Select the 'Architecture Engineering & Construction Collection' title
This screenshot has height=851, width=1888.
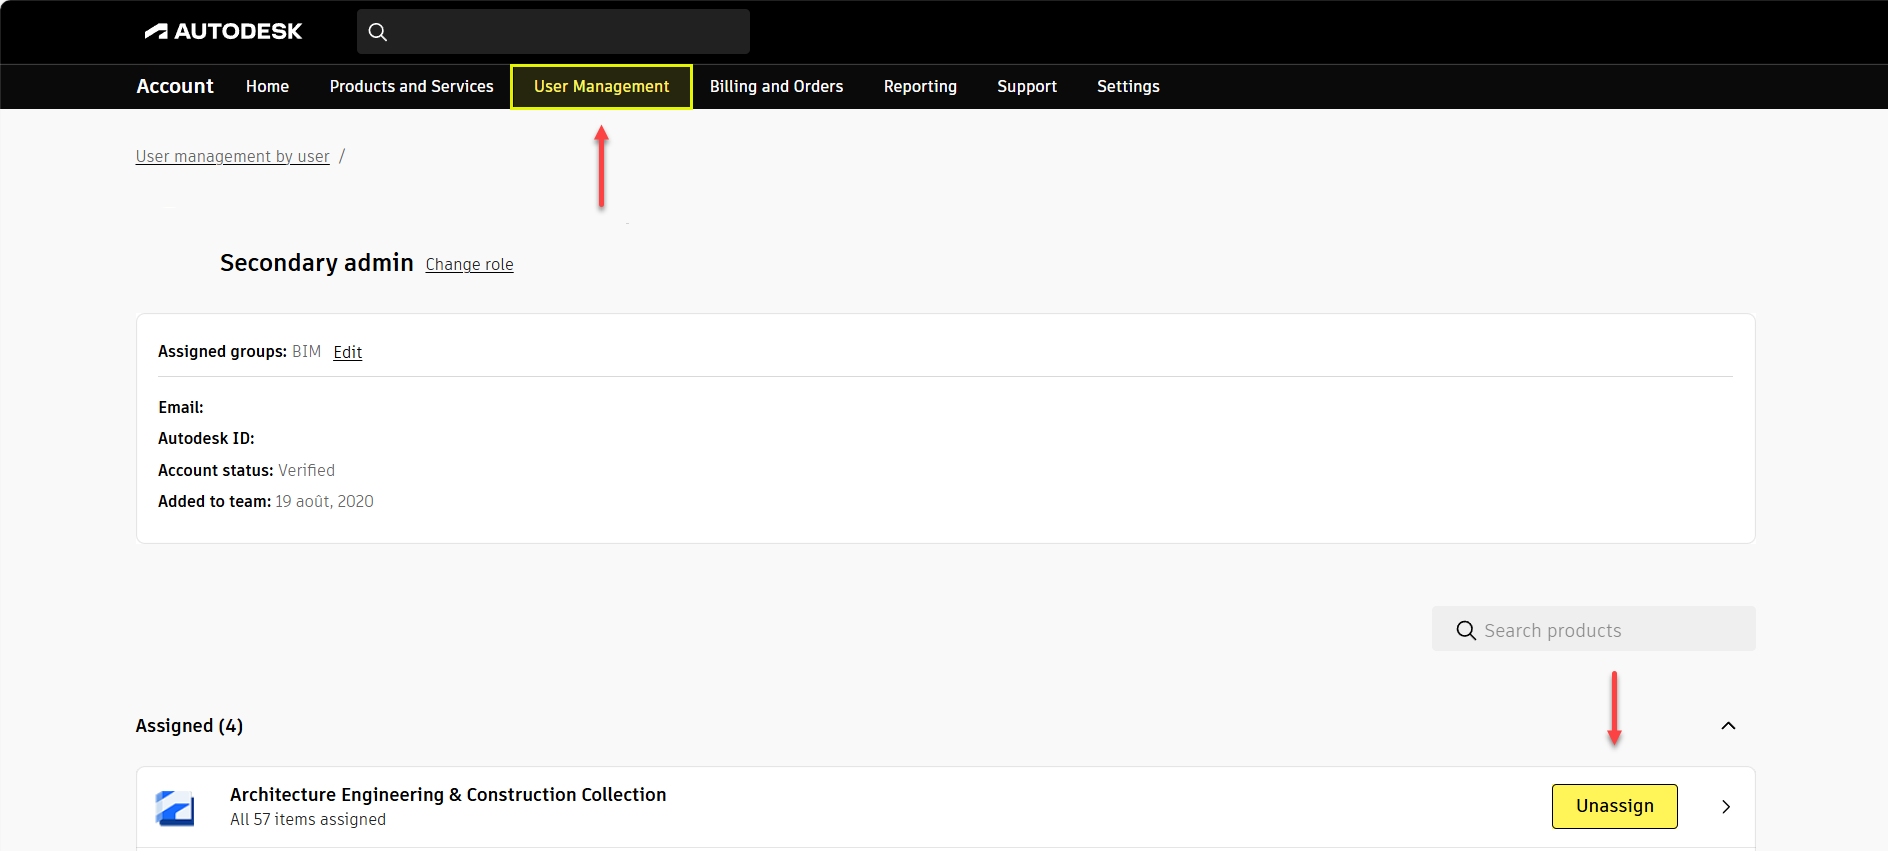click(448, 794)
